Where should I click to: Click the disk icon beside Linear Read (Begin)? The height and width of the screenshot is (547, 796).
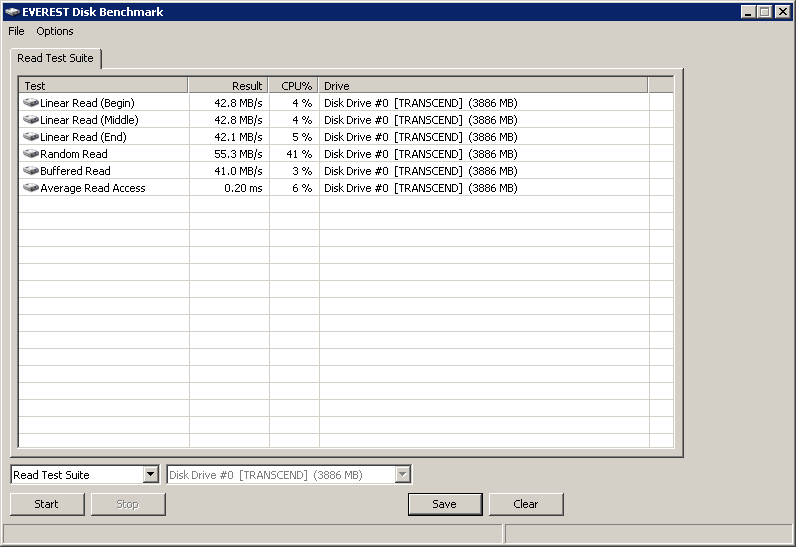point(31,103)
